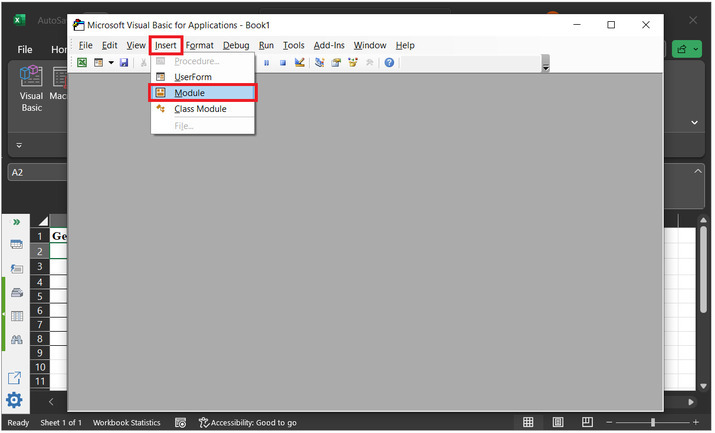The width and height of the screenshot is (715, 433).
Task: Click Accessibility: Good to go status
Action: 247,423
